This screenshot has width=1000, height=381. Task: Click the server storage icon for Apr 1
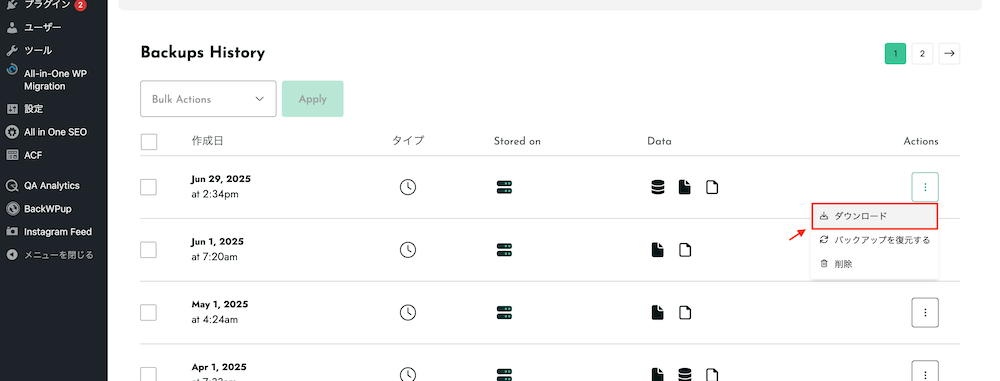click(x=504, y=375)
